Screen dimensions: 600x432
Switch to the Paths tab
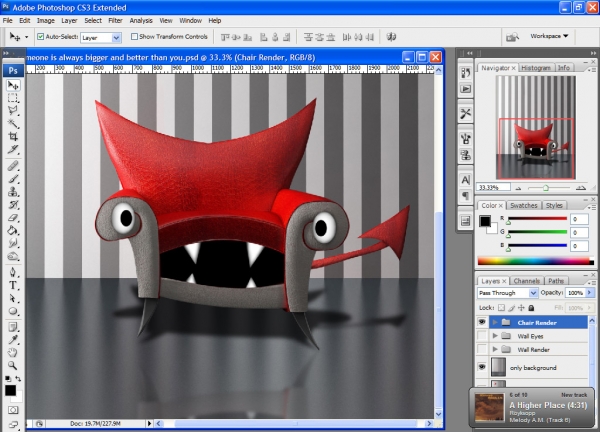pyautogui.click(x=556, y=281)
